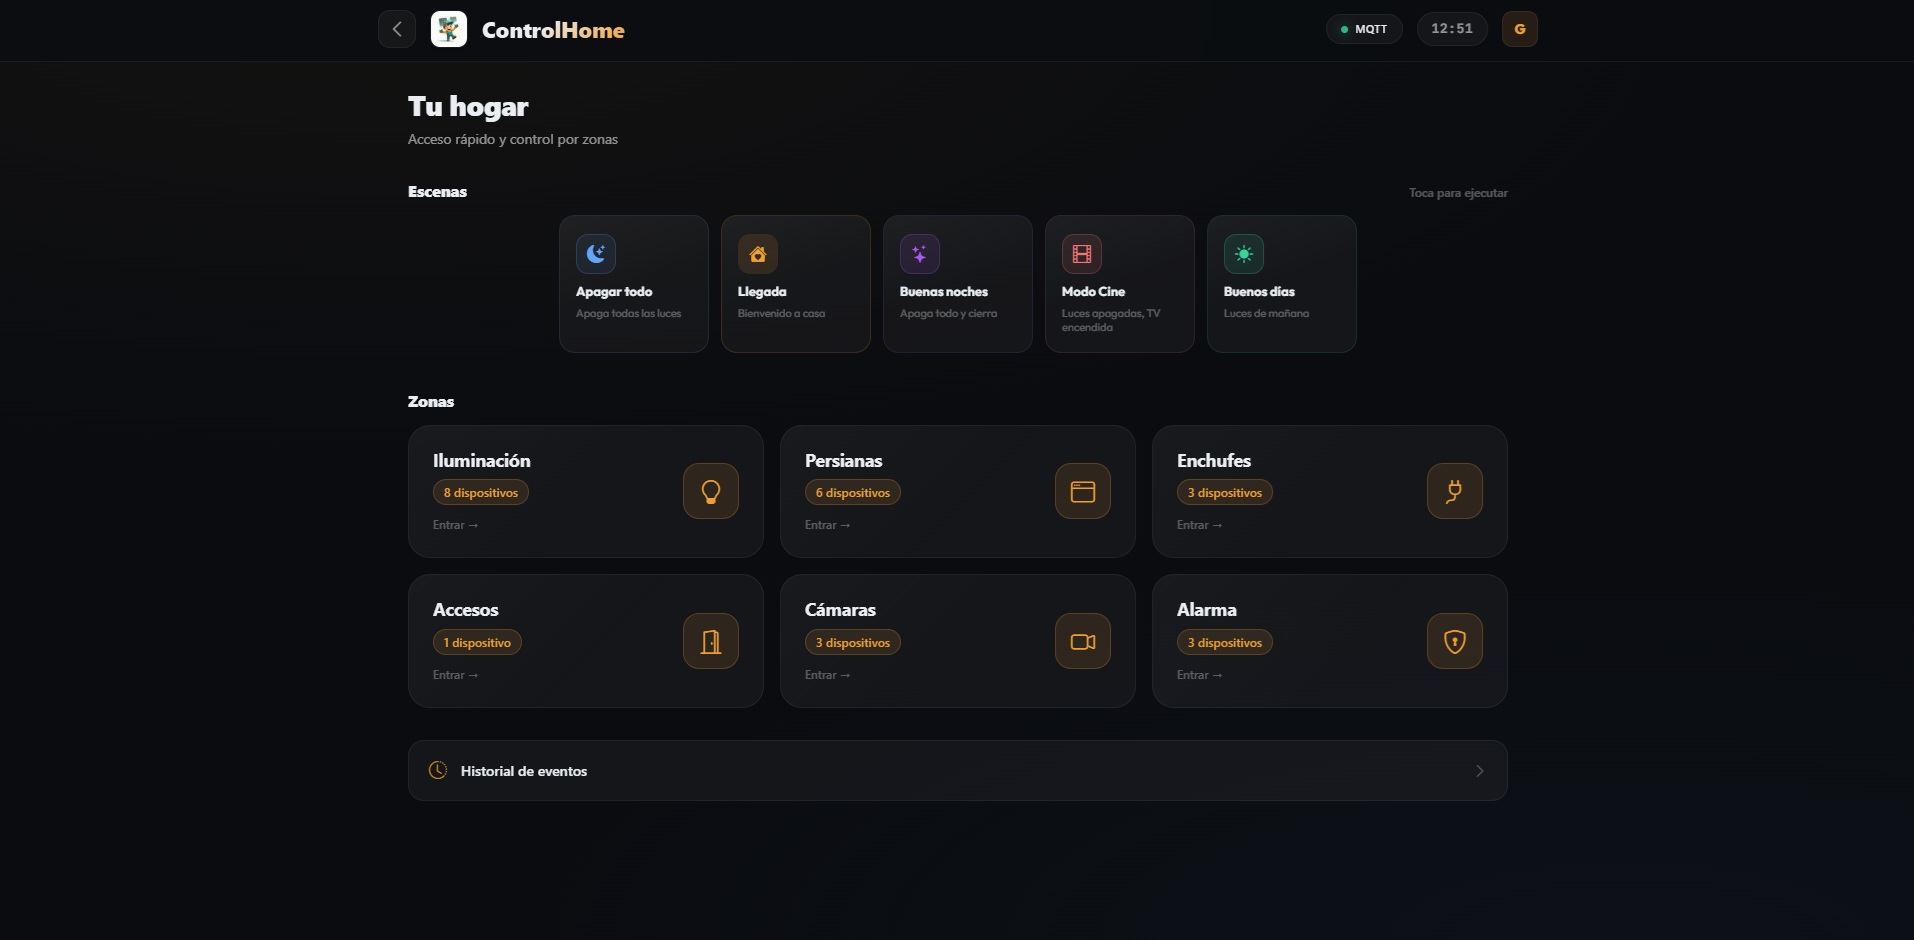Tap the Llegada scene house icon
1914x940 pixels.
pyautogui.click(x=758, y=254)
